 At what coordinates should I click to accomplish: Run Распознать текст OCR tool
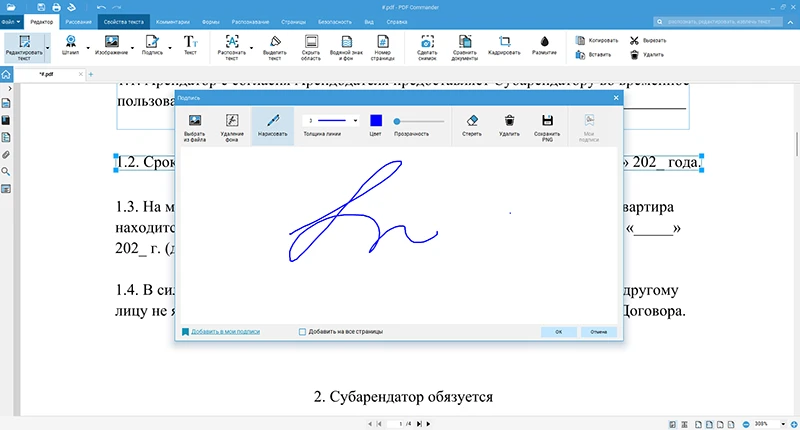pos(232,47)
